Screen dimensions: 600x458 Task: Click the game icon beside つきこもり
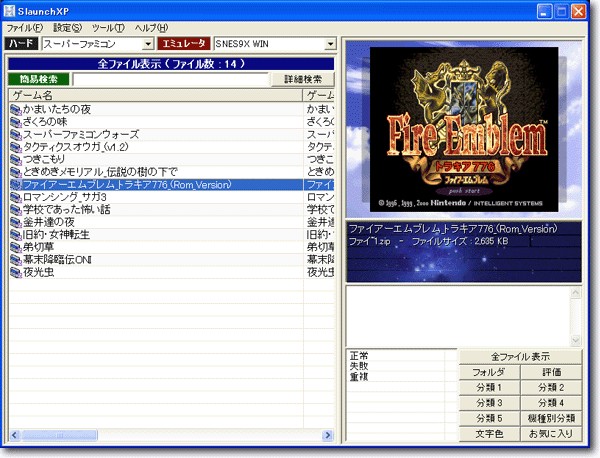[16, 160]
